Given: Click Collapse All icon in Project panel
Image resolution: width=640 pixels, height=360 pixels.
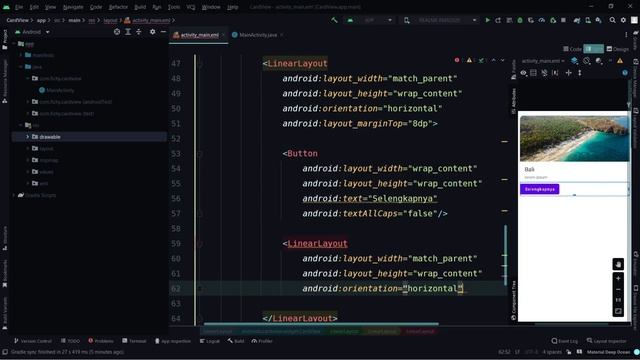Looking at the screenshot, I should click(139, 32).
